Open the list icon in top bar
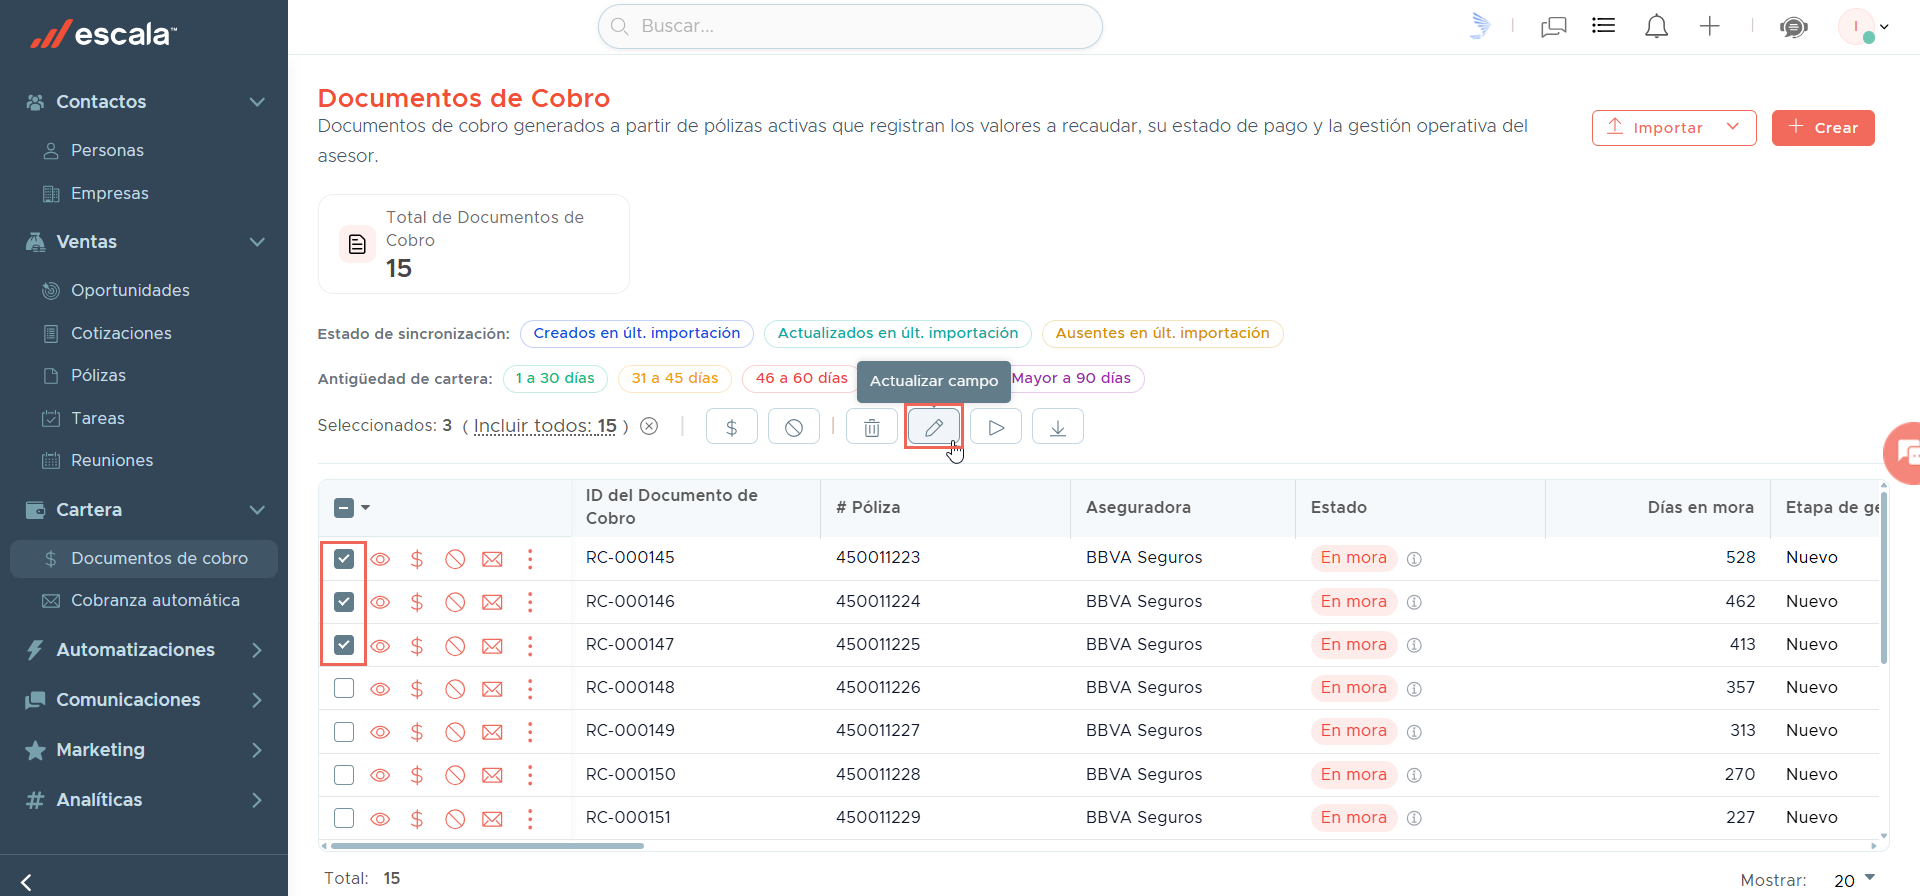 1604,26
